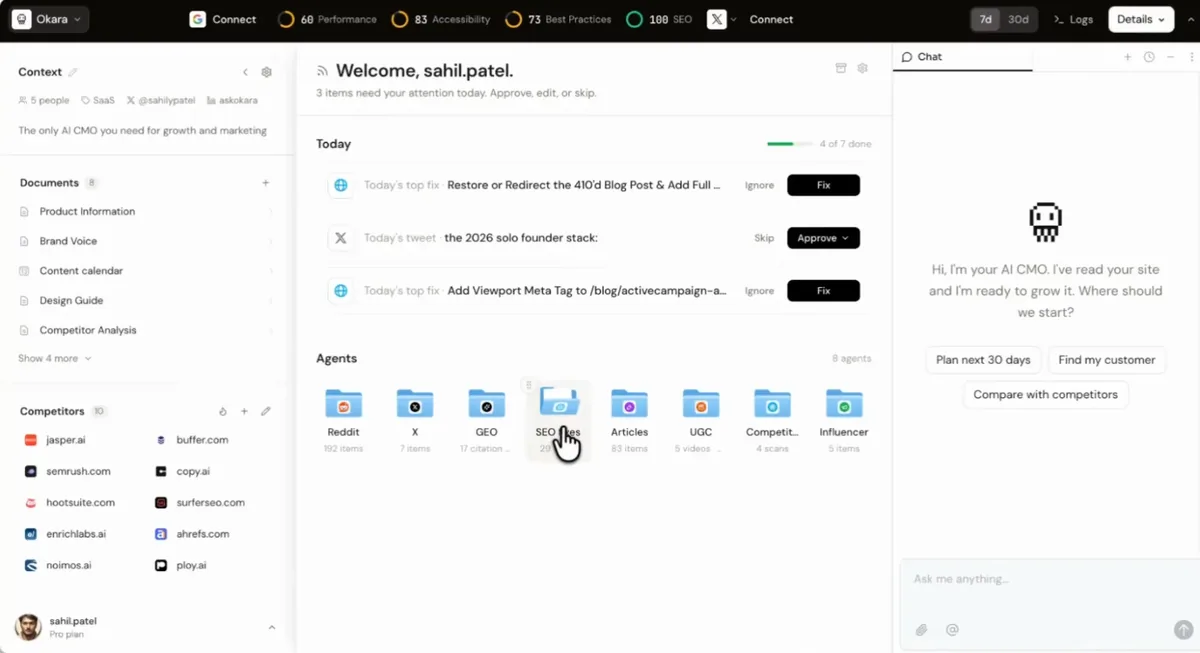Start a new chat with plus icon
The height and width of the screenshot is (653, 1200).
tap(1128, 57)
